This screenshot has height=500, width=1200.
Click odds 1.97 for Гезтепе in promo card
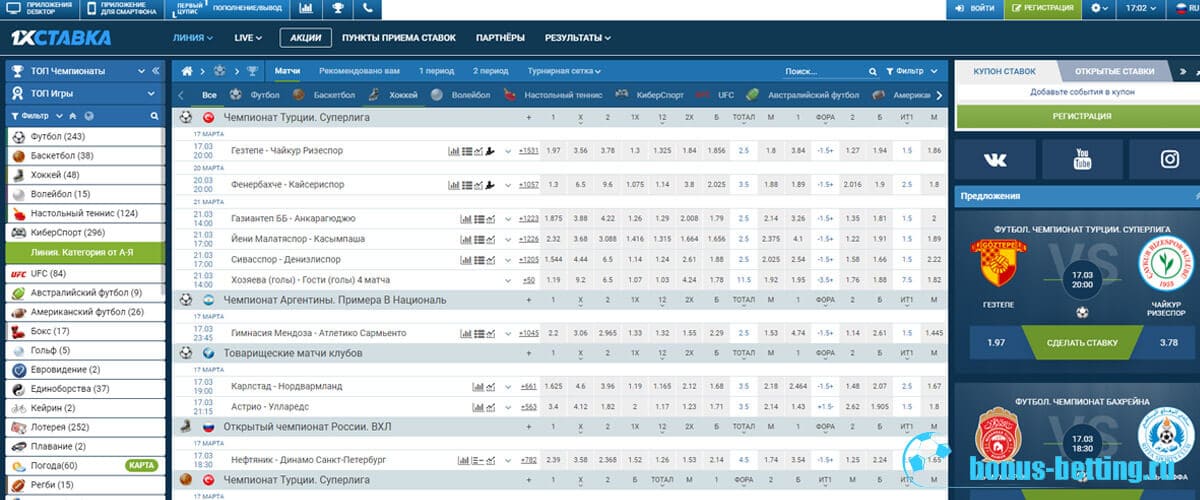995,343
